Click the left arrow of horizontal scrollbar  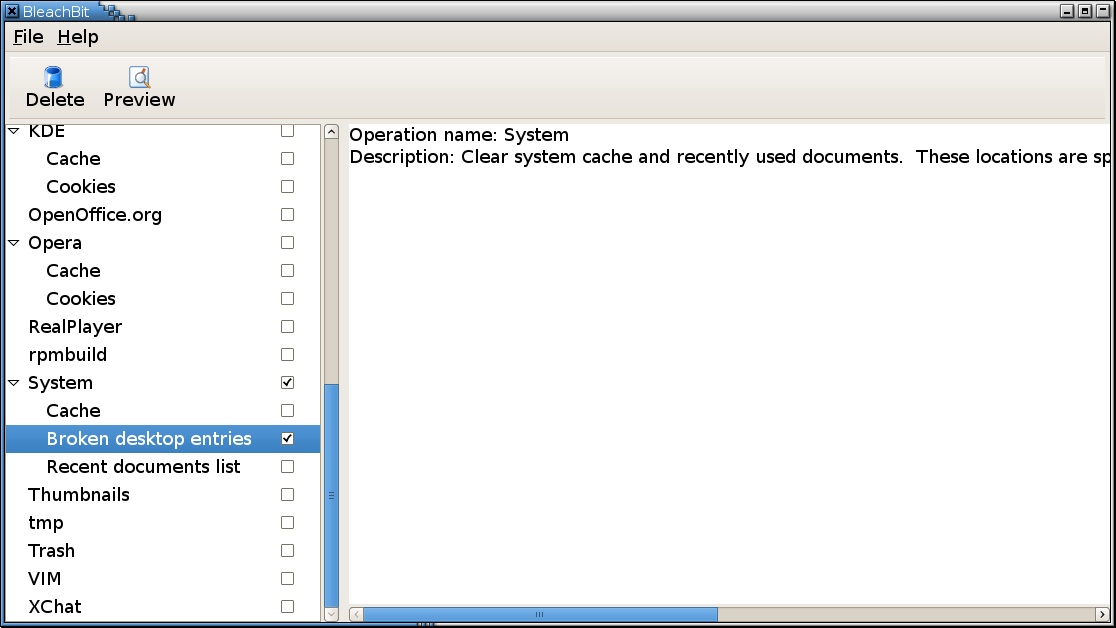355,614
